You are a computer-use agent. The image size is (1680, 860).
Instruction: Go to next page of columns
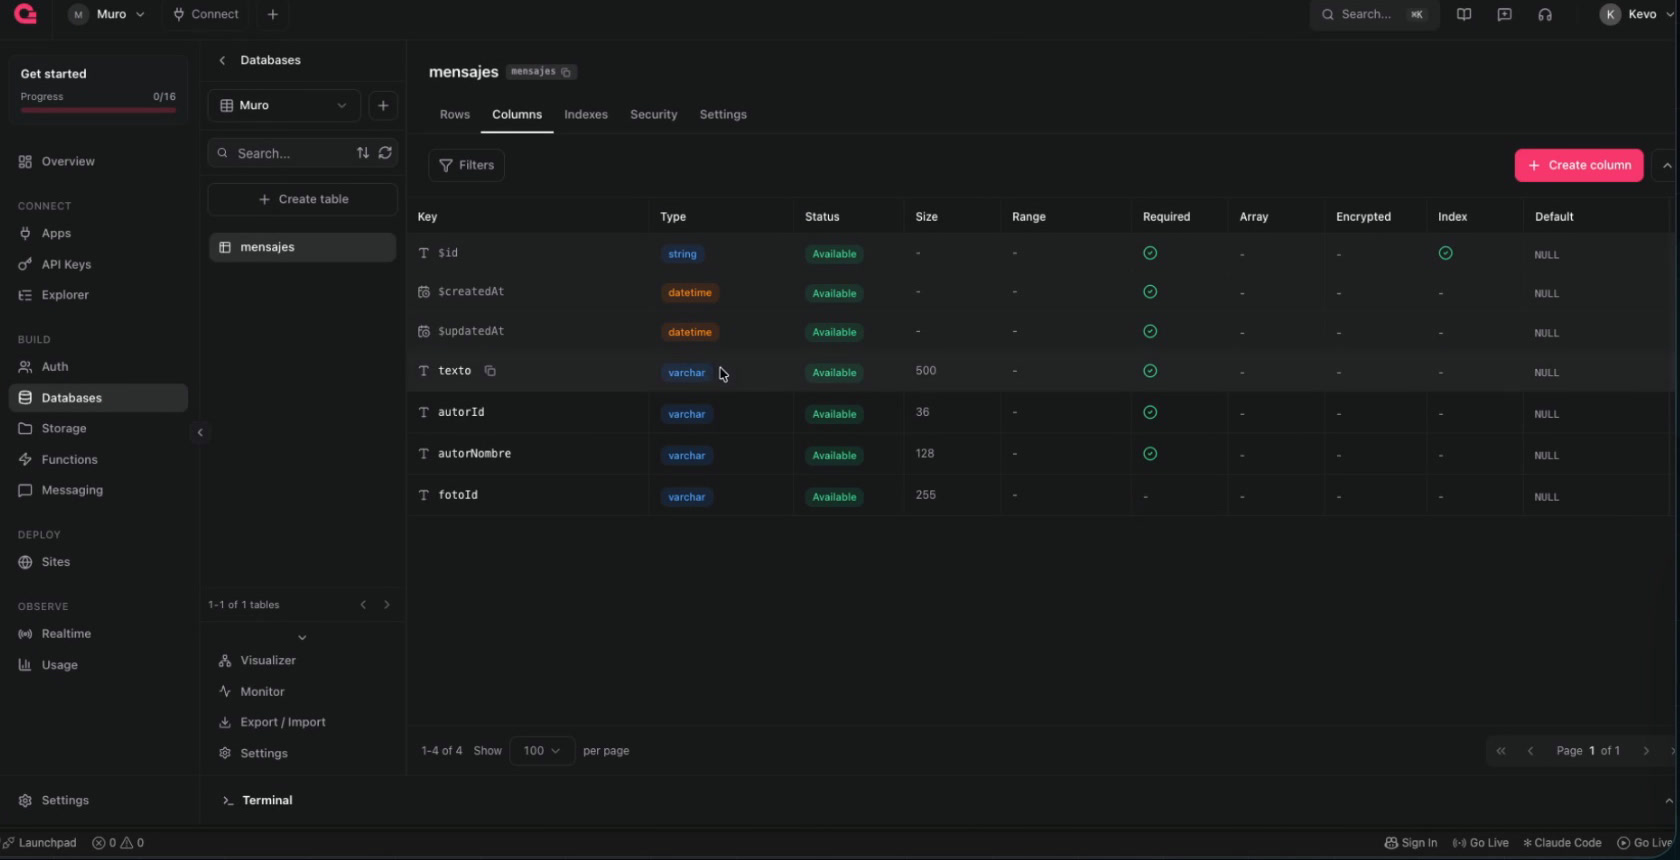coord(1646,751)
